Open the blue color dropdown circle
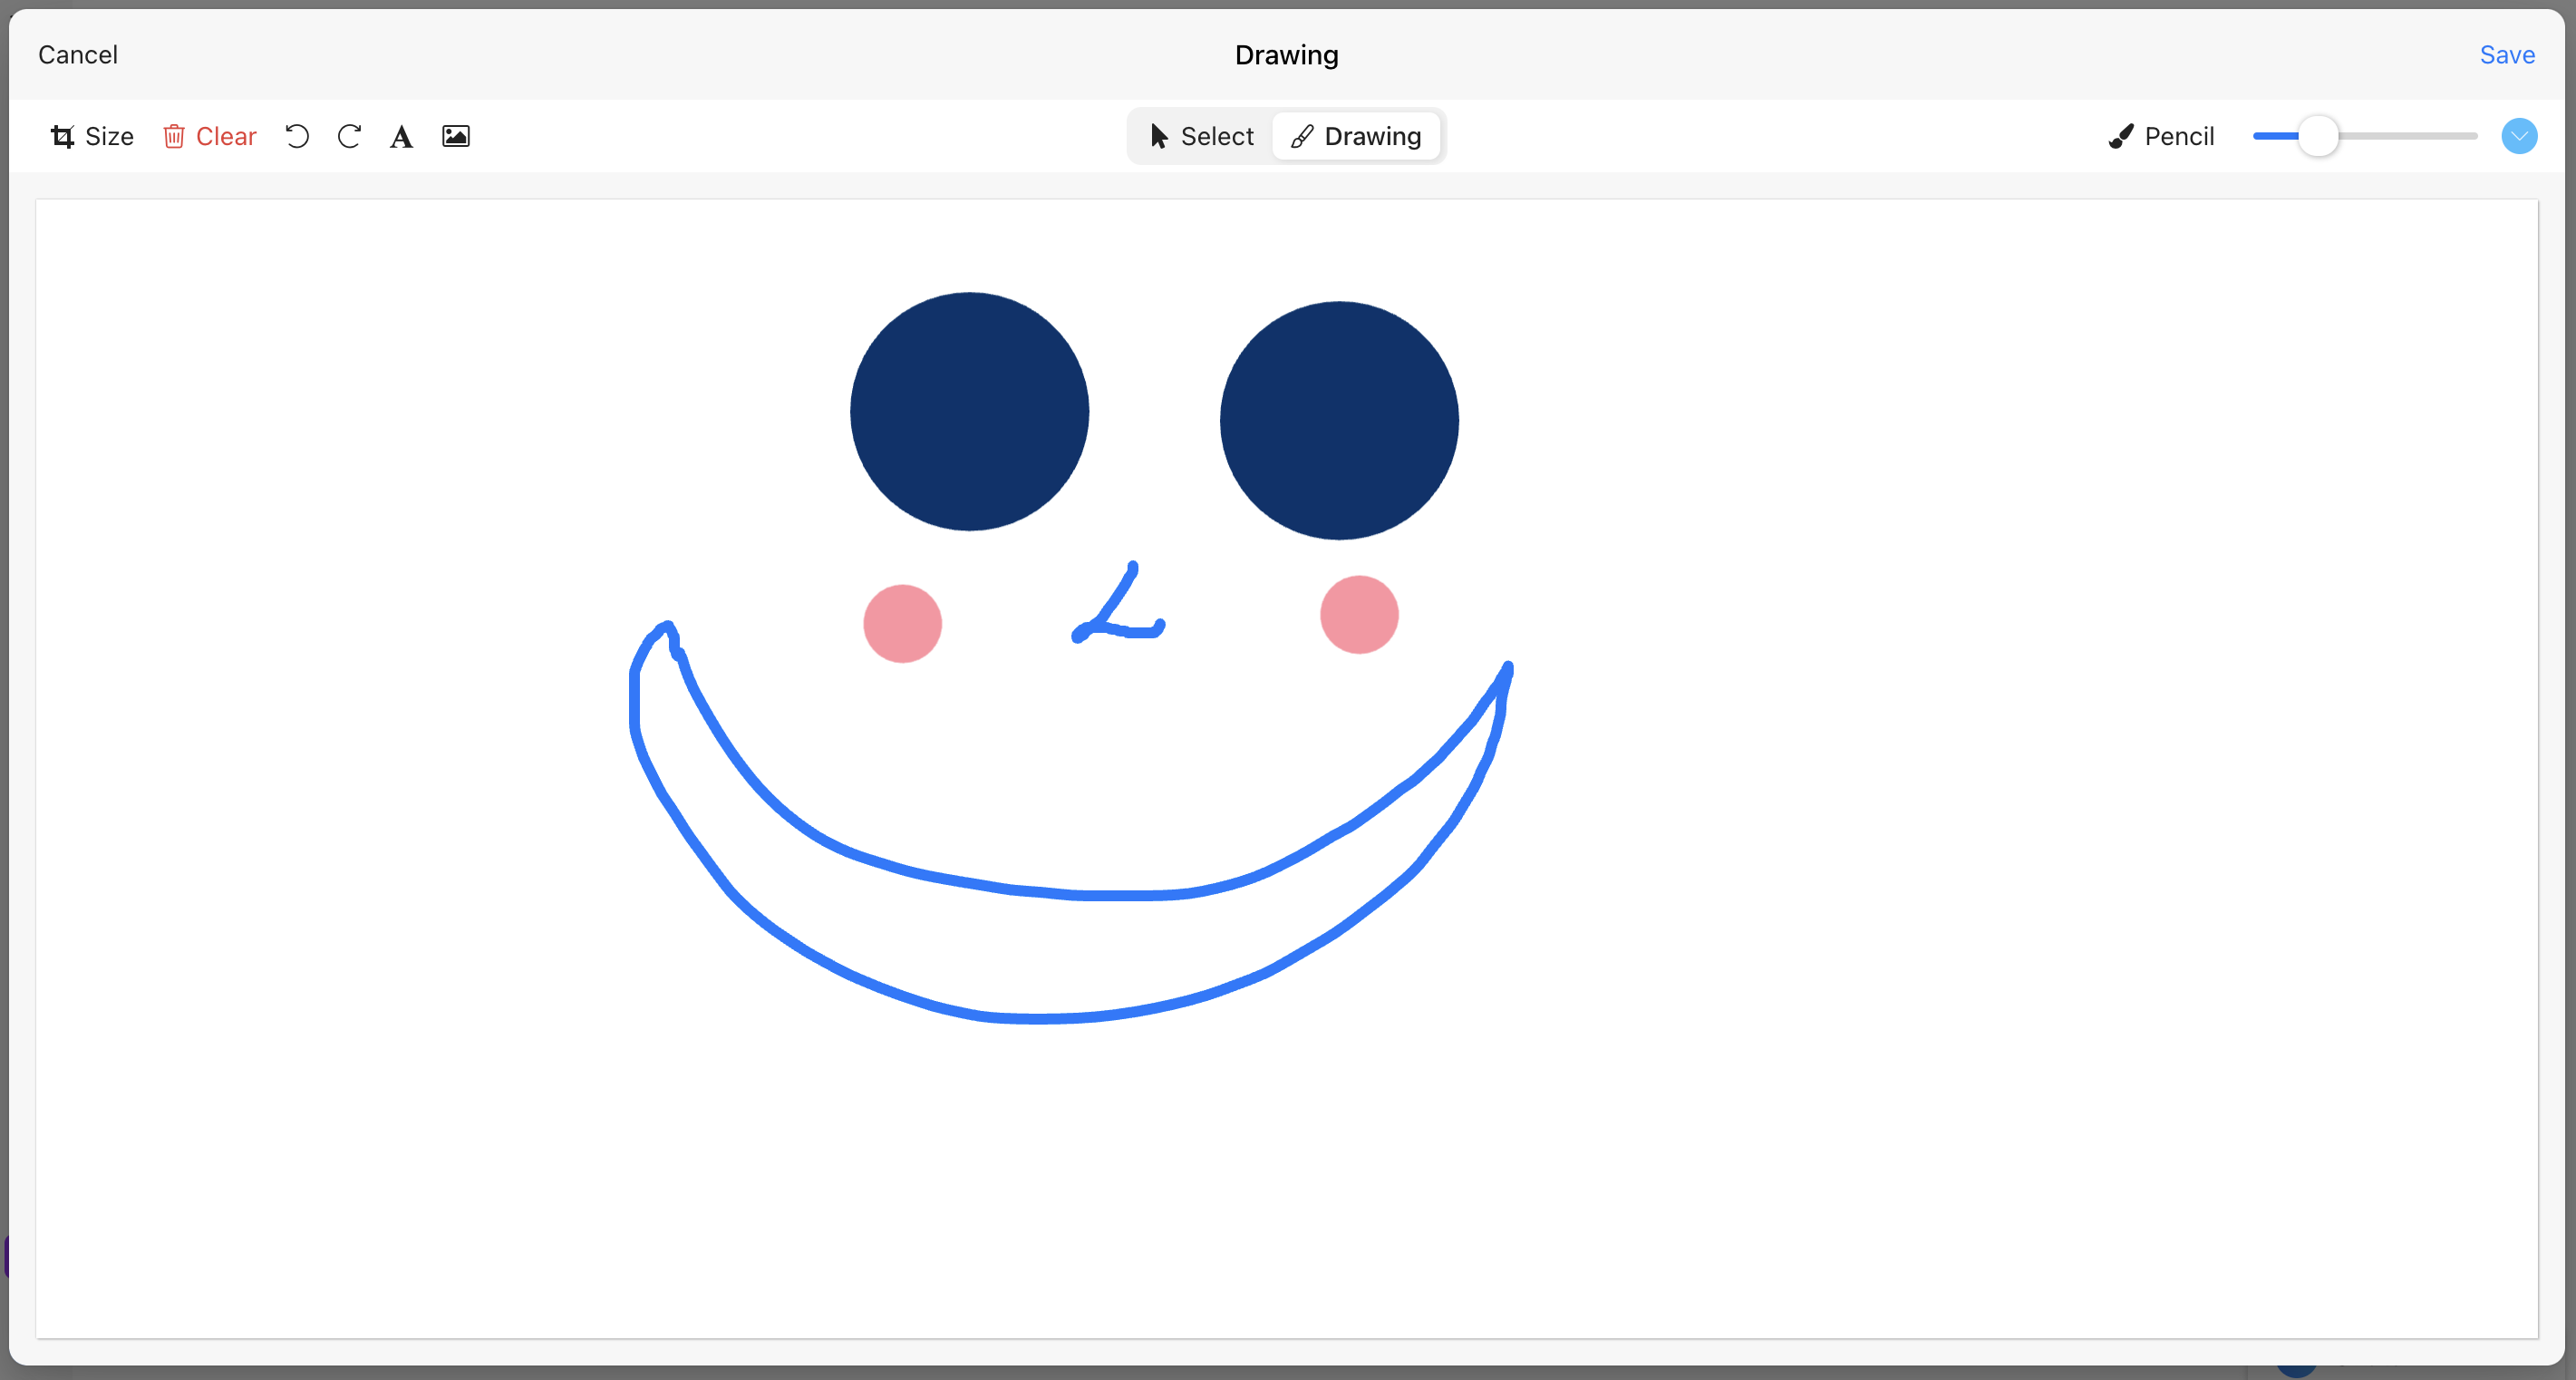The image size is (2576, 1380). [2518, 136]
